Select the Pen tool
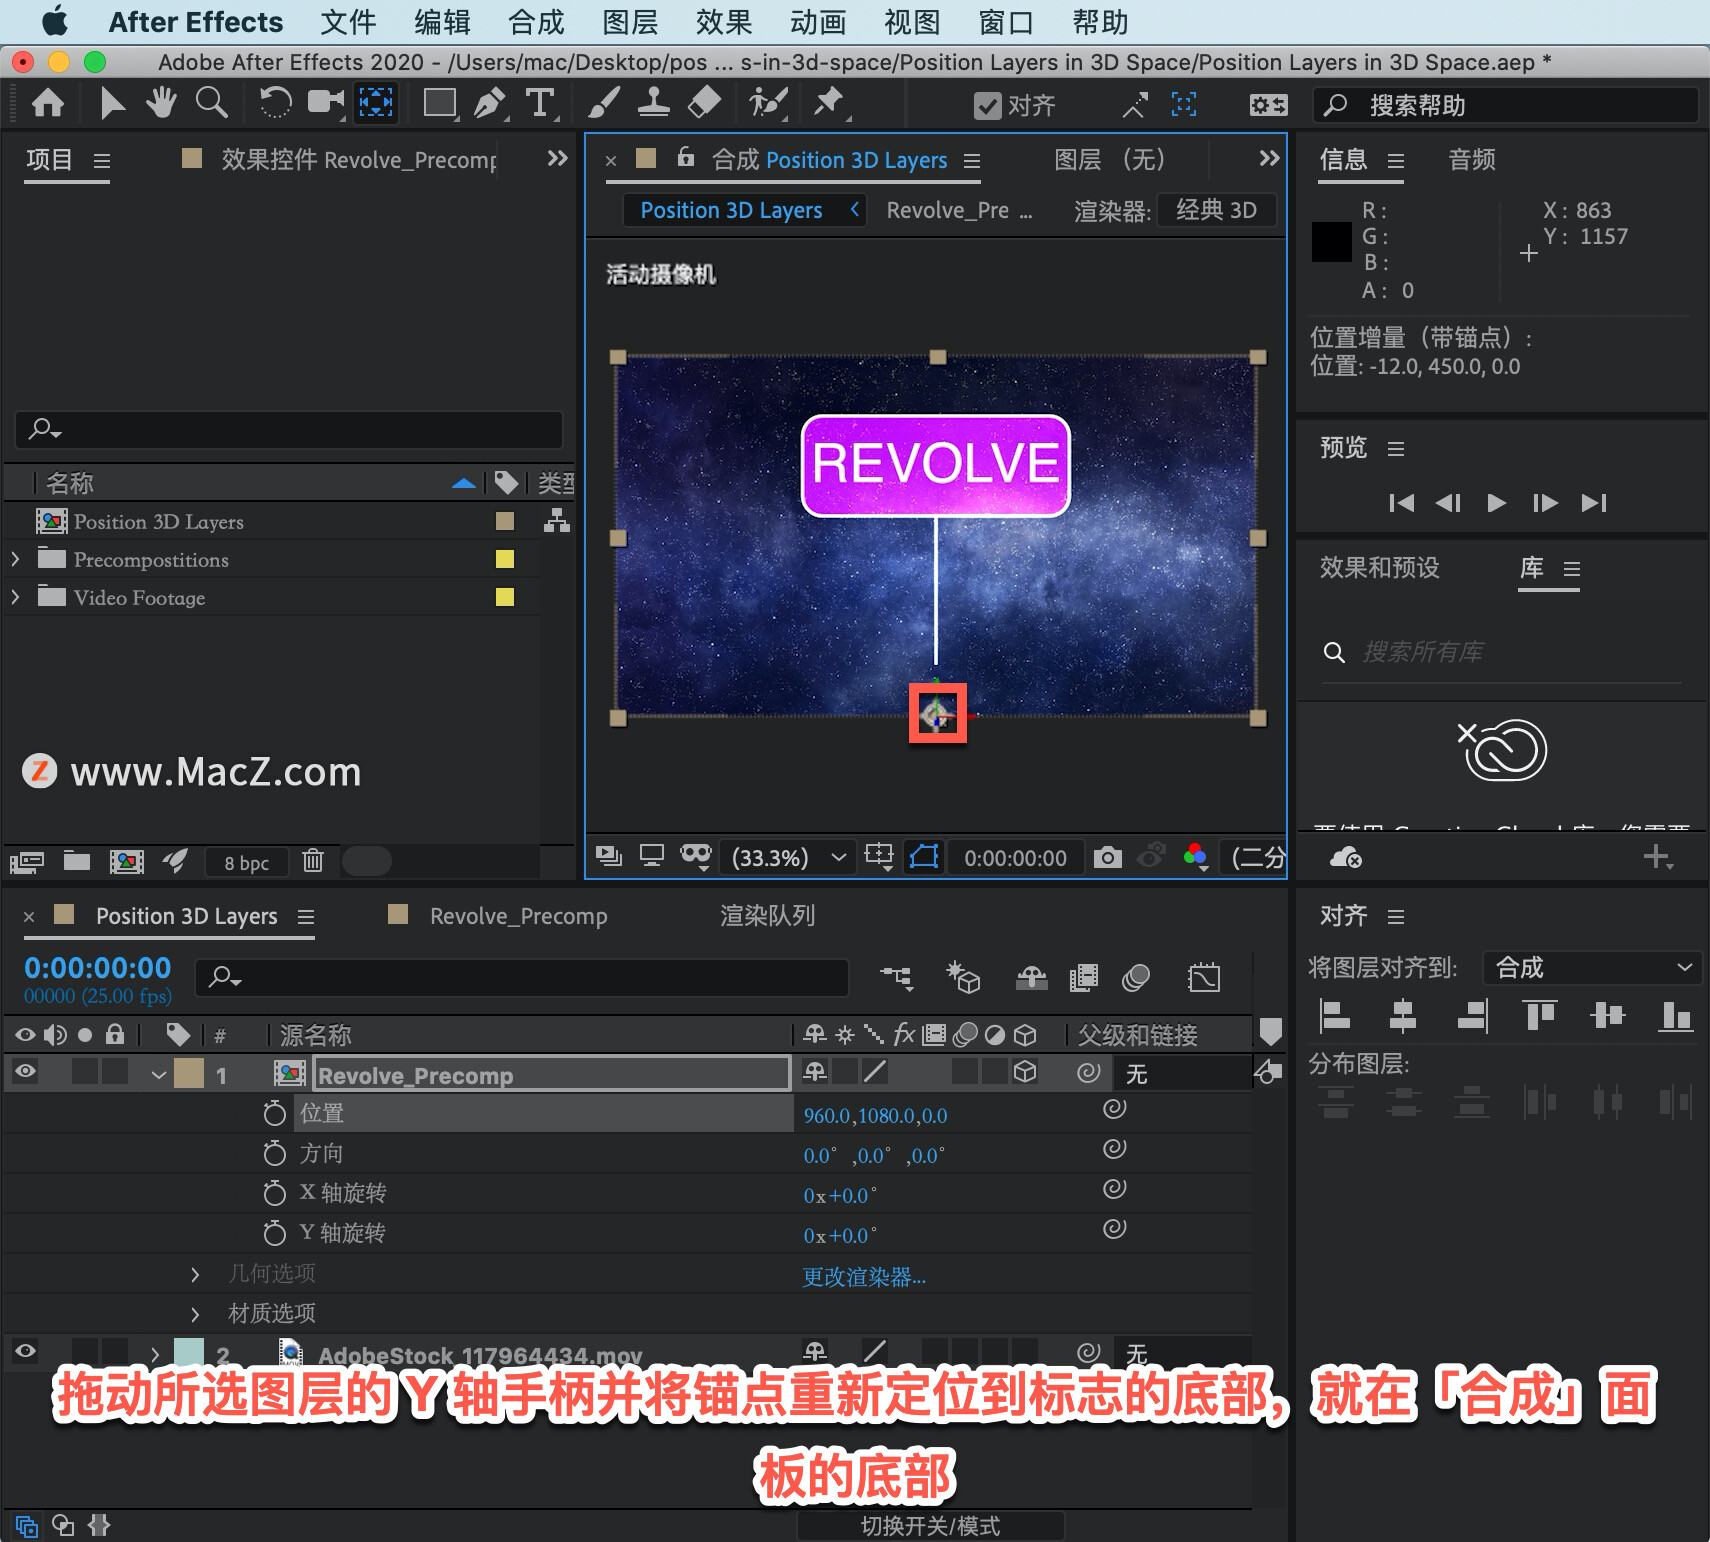 coord(490,102)
